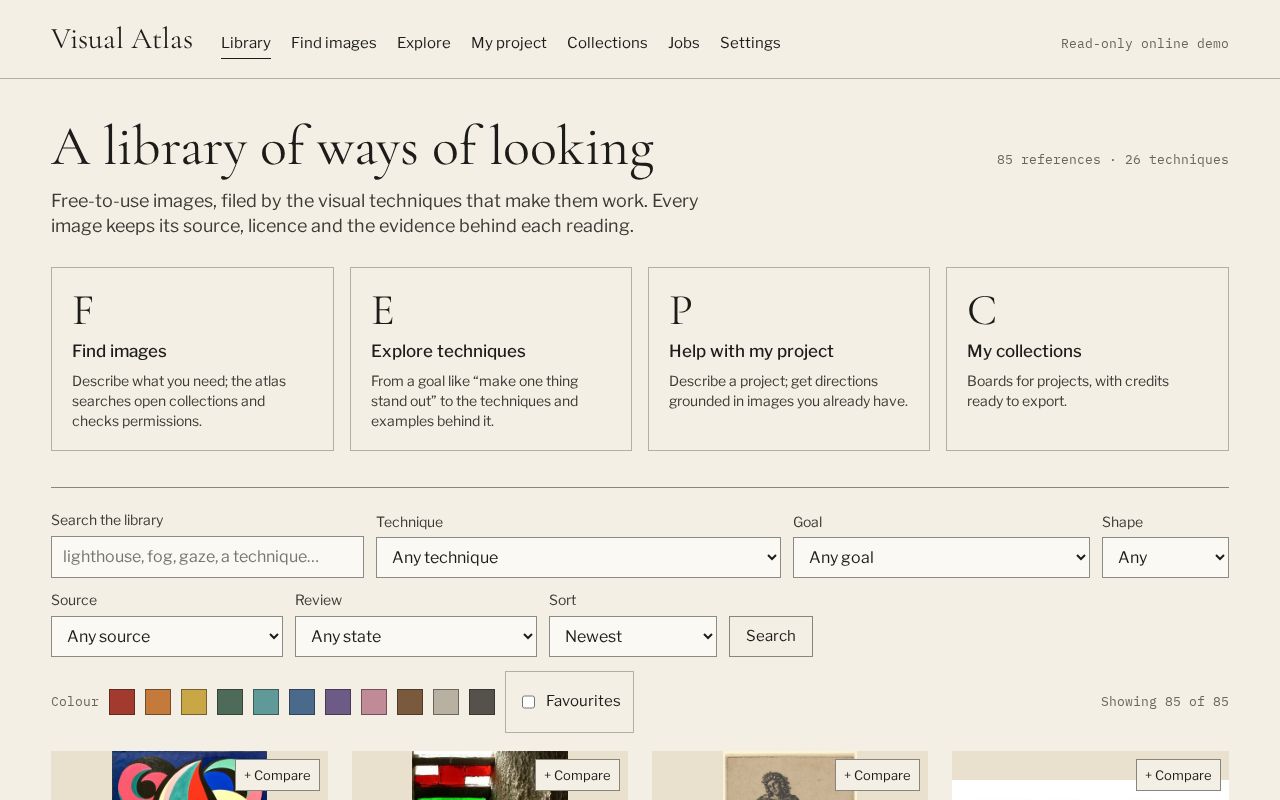Filter by the teal colour swatch
Screen dimensions: 1280x800
pos(266,702)
